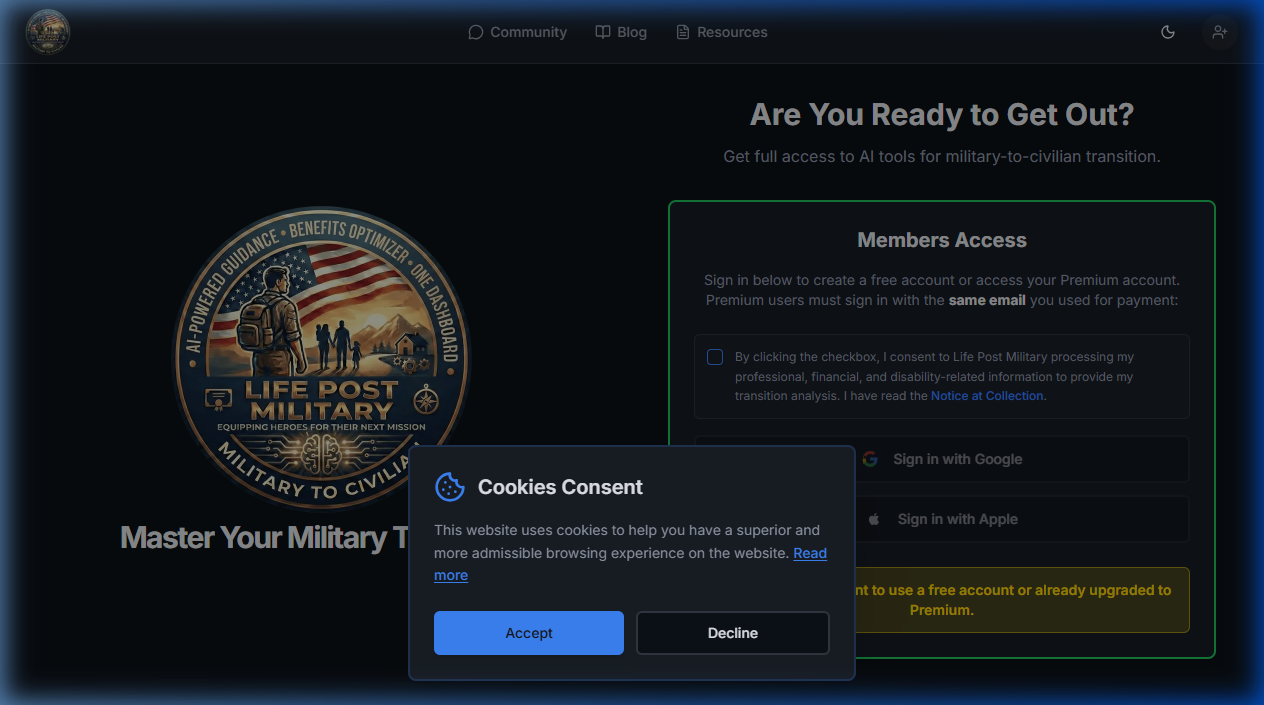
Task: Sign in with Google
Action: (x=957, y=459)
